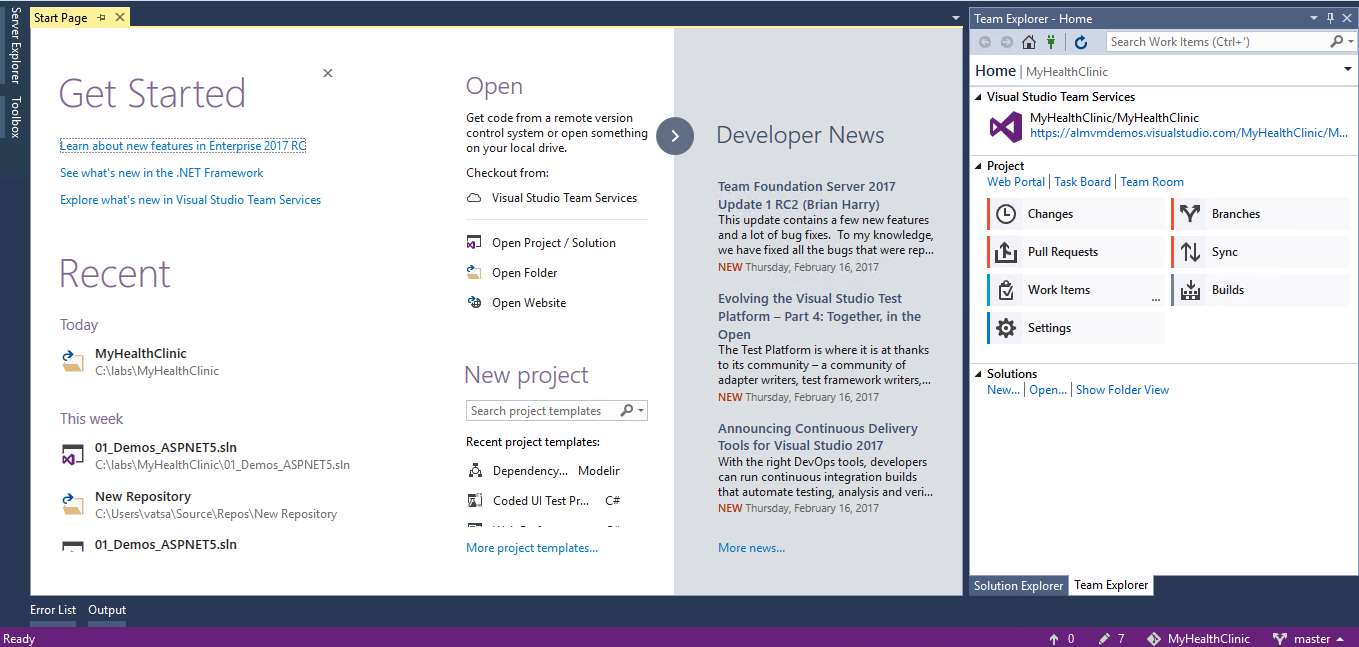This screenshot has height=647, width=1359.
Task: Collapse the Visual Studio Team Services section
Action: point(979,97)
